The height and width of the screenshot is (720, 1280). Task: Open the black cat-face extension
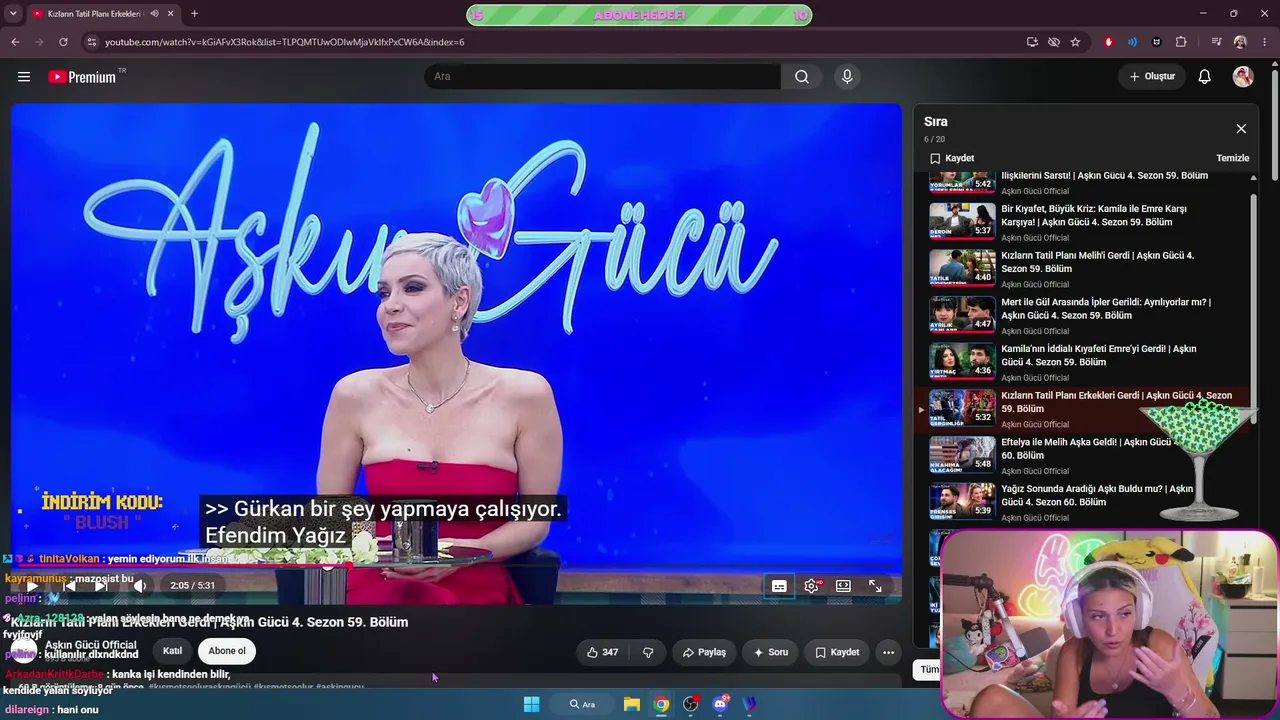pyautogui.click(x=1157, y=42)
